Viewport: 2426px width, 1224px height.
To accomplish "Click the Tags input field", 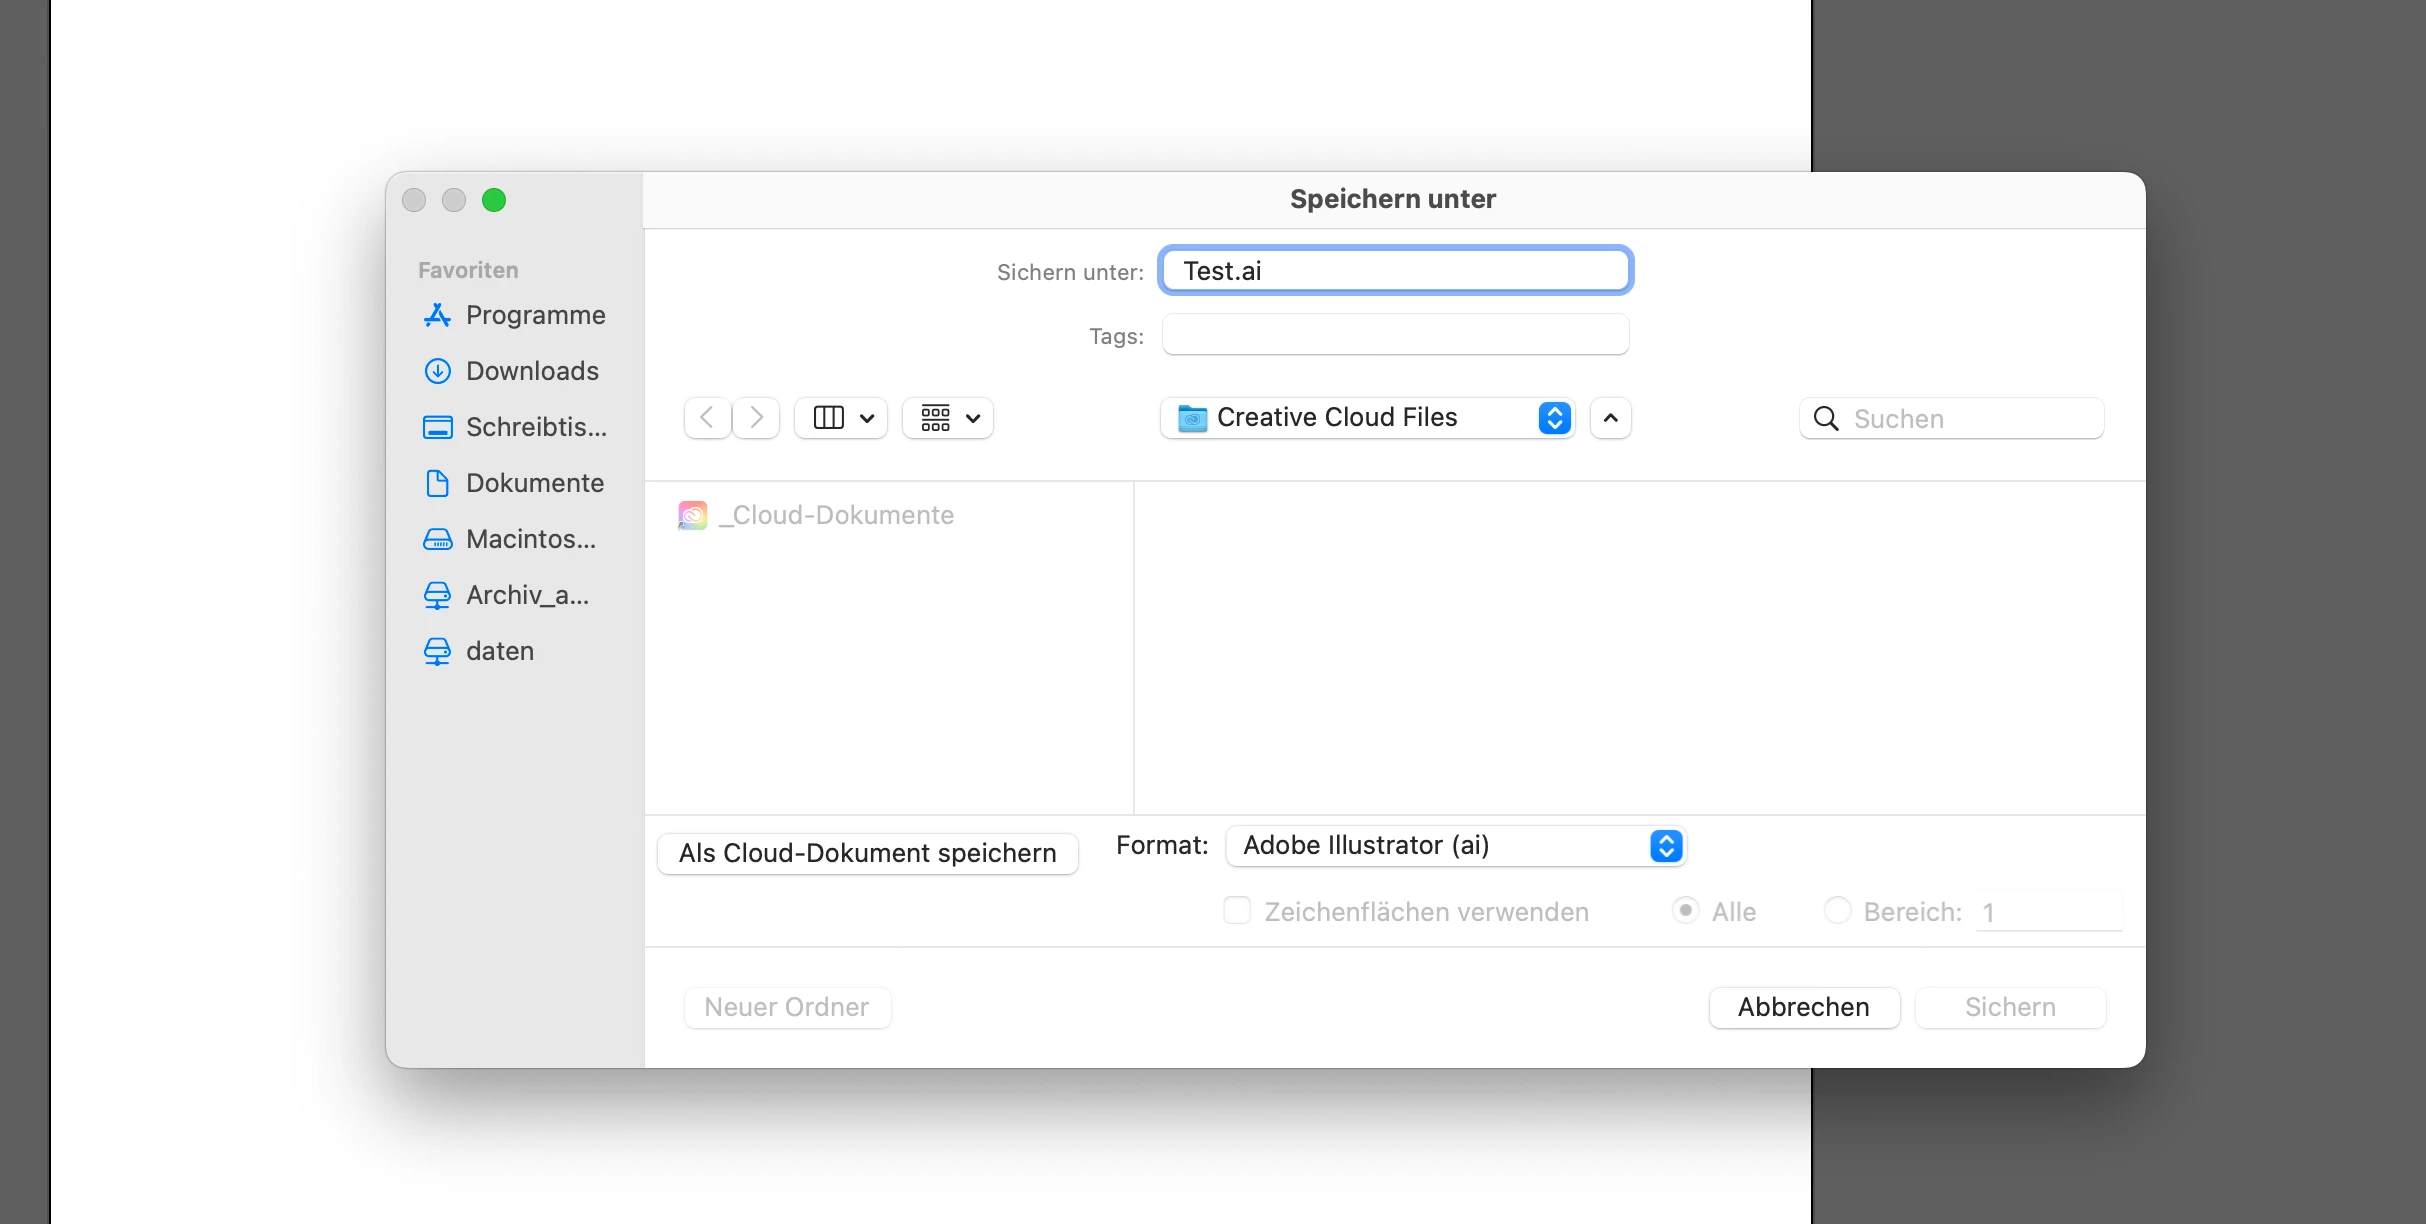I will click(x=1395, y=335).
